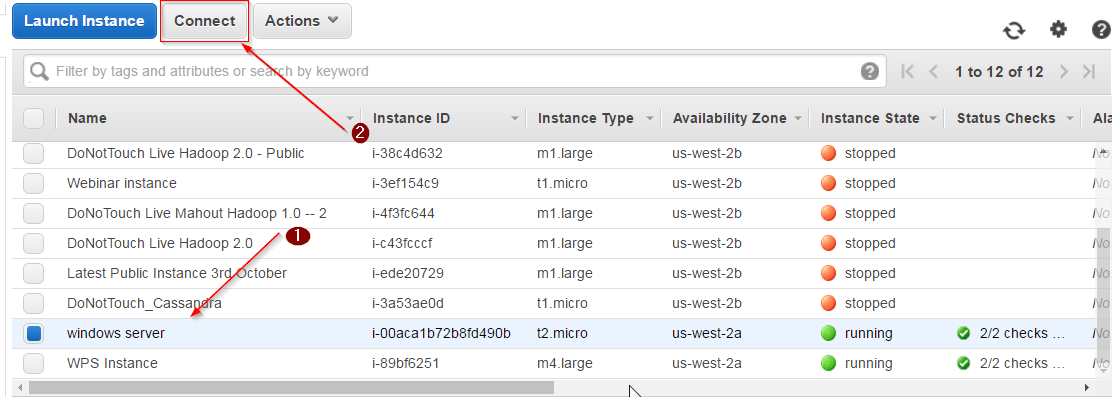
Task: Toggle the select-all header checkbox
Action: (x=33, y=118)
